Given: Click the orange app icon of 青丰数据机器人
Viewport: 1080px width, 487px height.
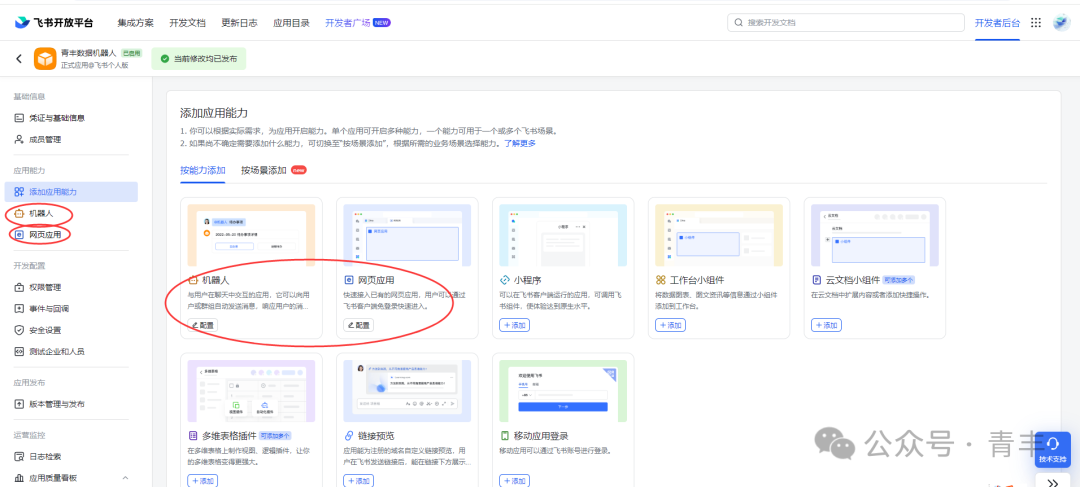Looking at the screenshot, I should [45, 59].
